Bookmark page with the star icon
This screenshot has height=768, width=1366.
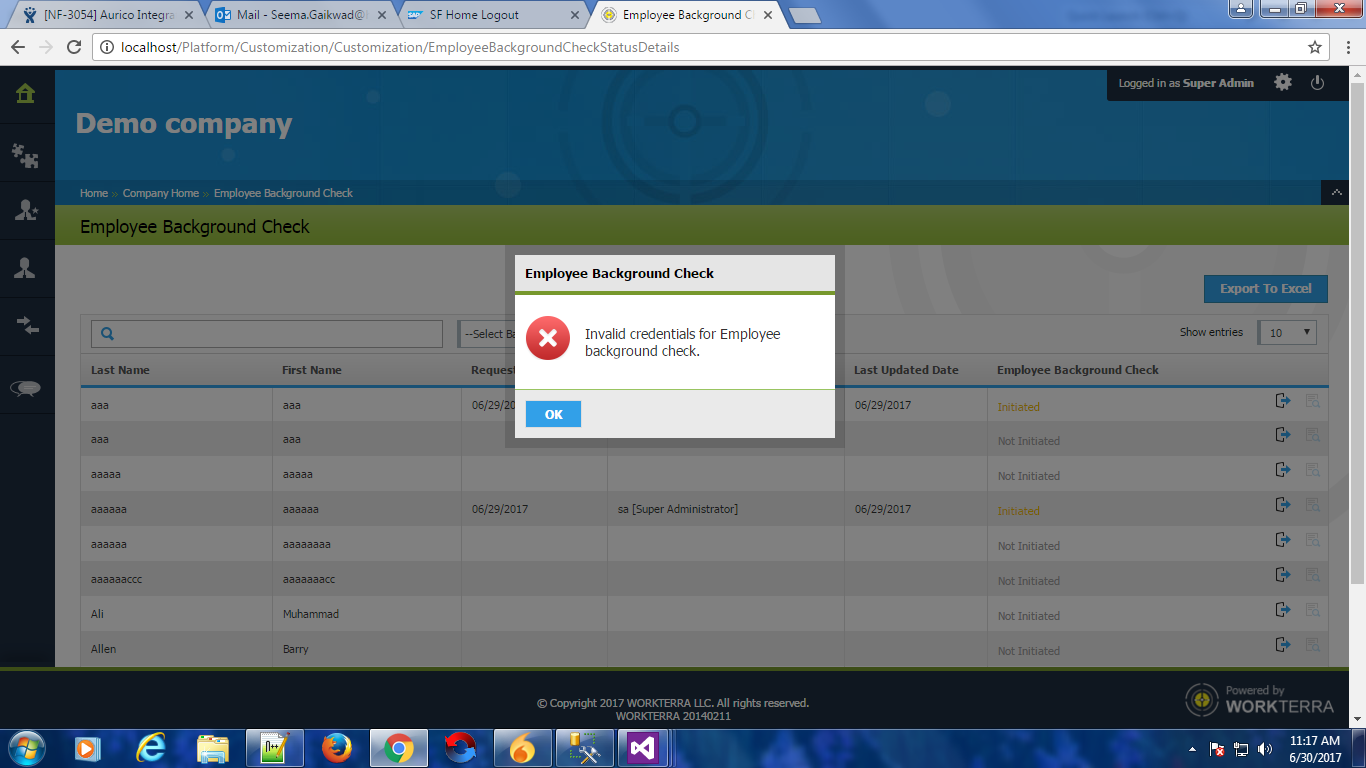1314,47
